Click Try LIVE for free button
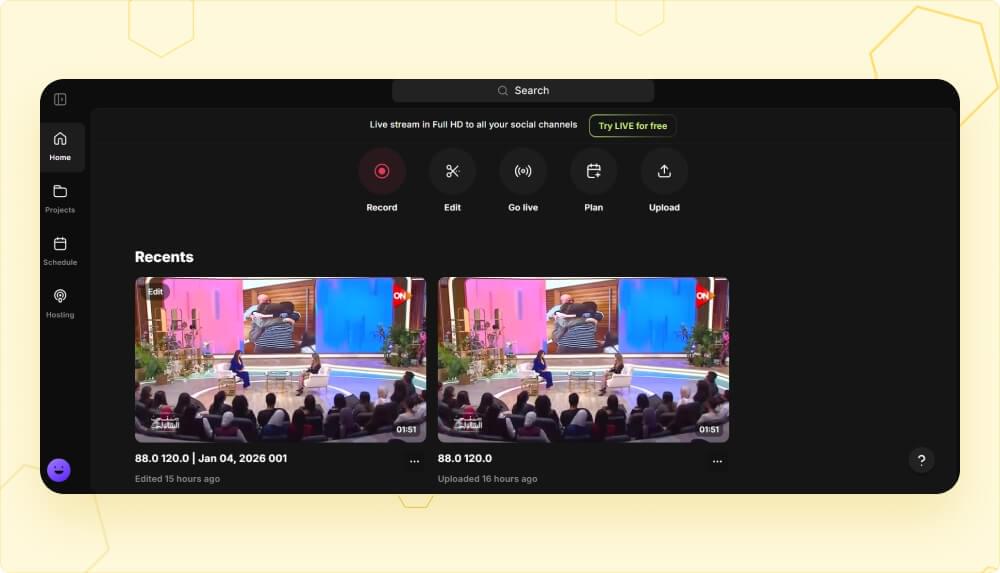This screenshot has width=1000, height=573. tap(632, 126)
